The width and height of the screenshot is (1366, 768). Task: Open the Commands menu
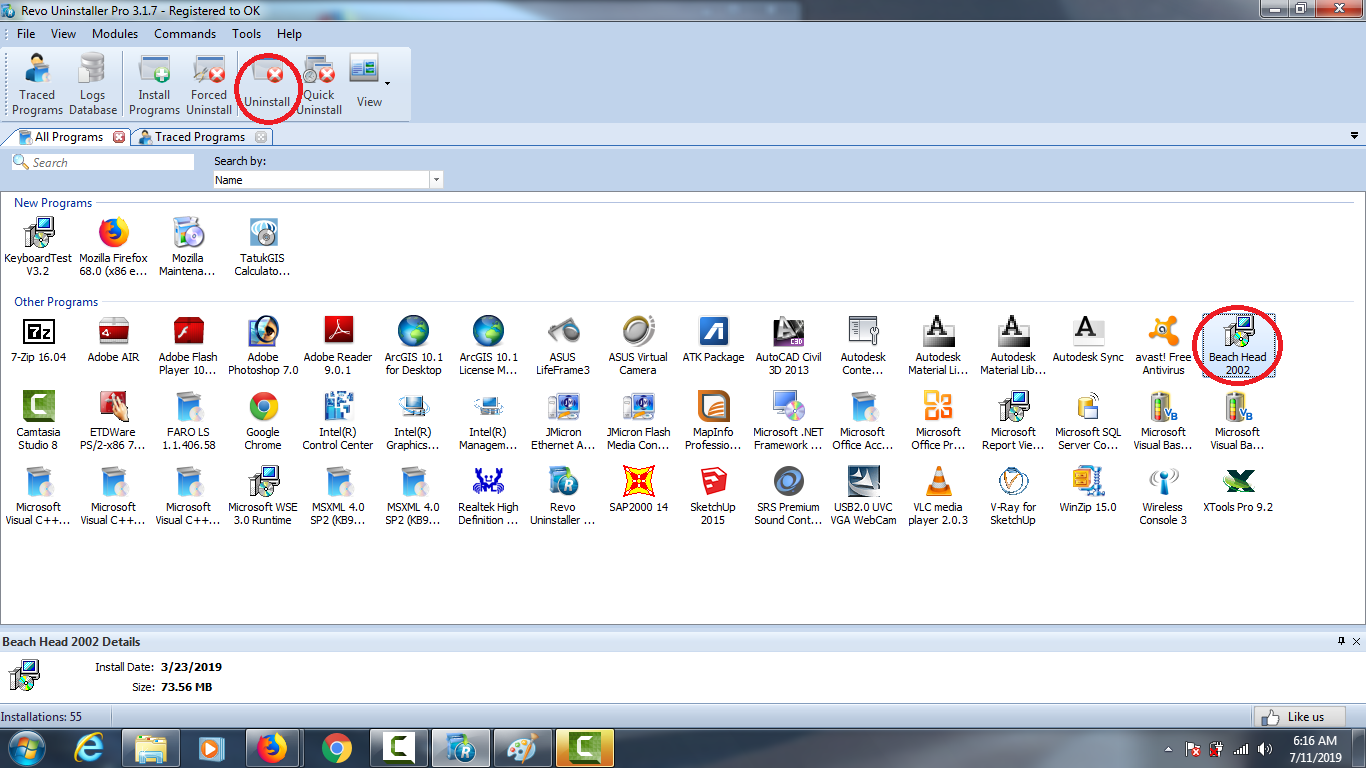[185, 34]
